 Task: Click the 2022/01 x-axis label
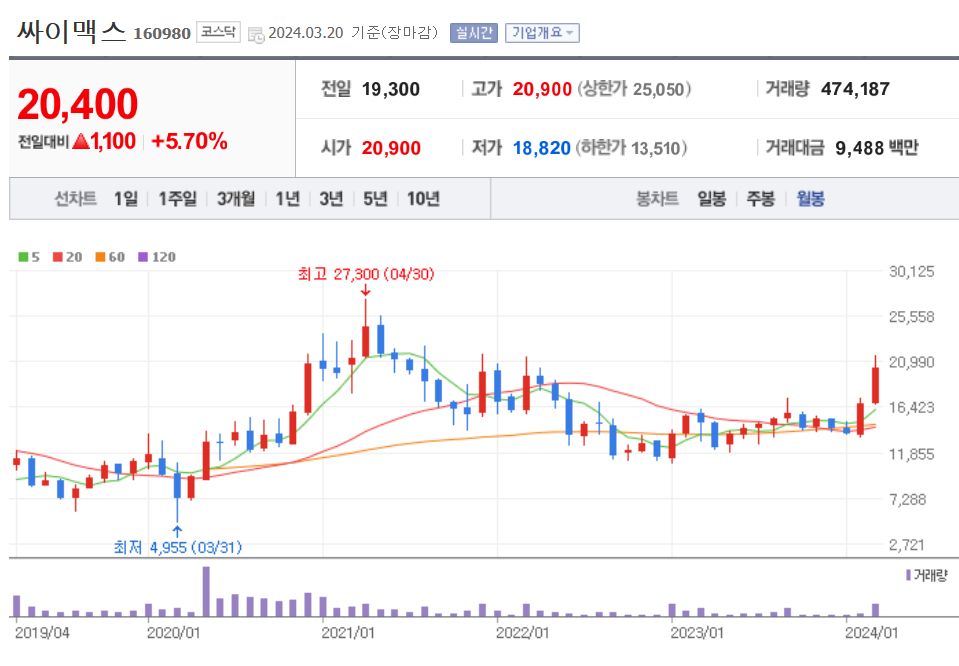pos(522,632)
